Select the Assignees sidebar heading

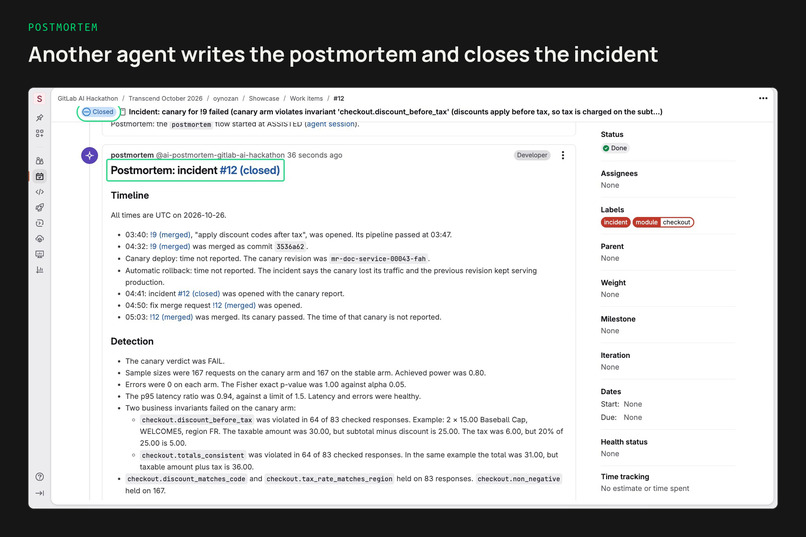pyautogui.click(x=619, y=174)
